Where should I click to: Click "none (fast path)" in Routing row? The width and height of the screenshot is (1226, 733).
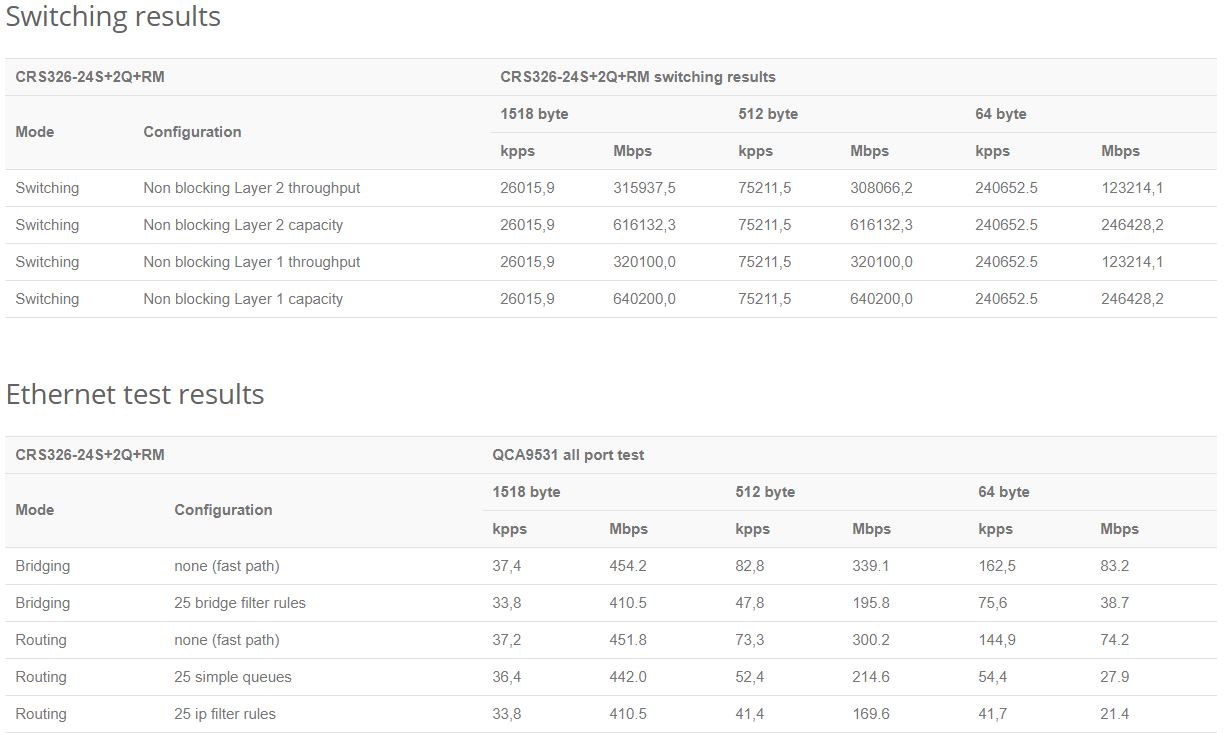pyautogui.click(x=227, y=640)
